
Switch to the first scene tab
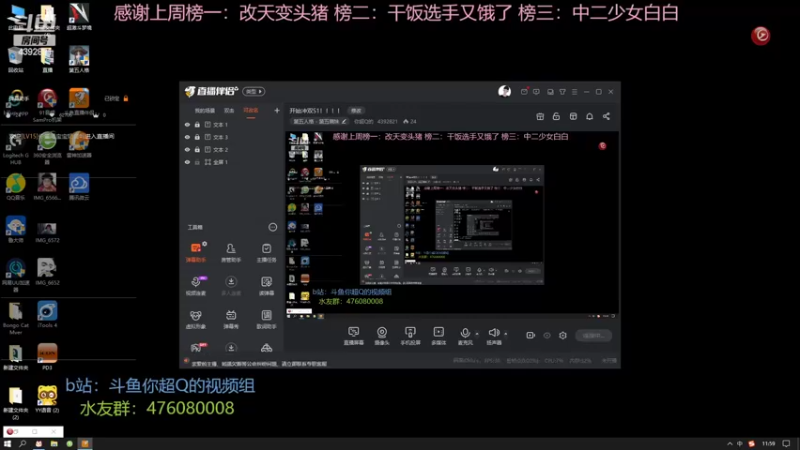coord(205,110)
